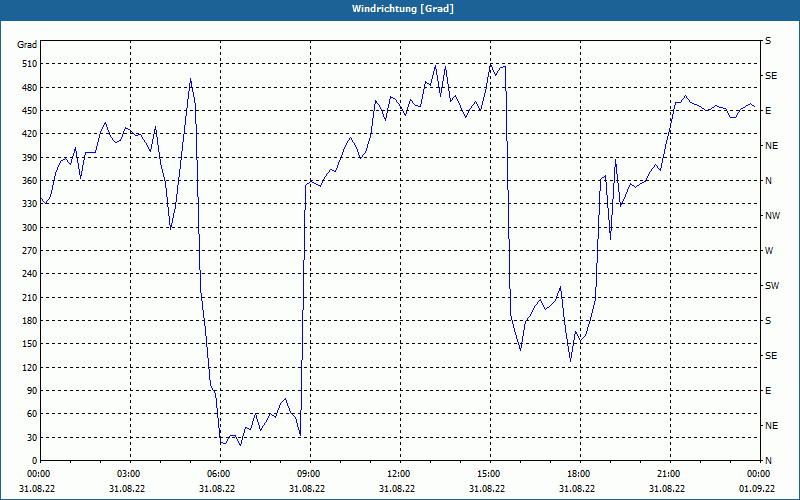The height and width of the screenshot is (500, 800).
Task: Click the "03:00" time label
Action: tap(127, 474)
